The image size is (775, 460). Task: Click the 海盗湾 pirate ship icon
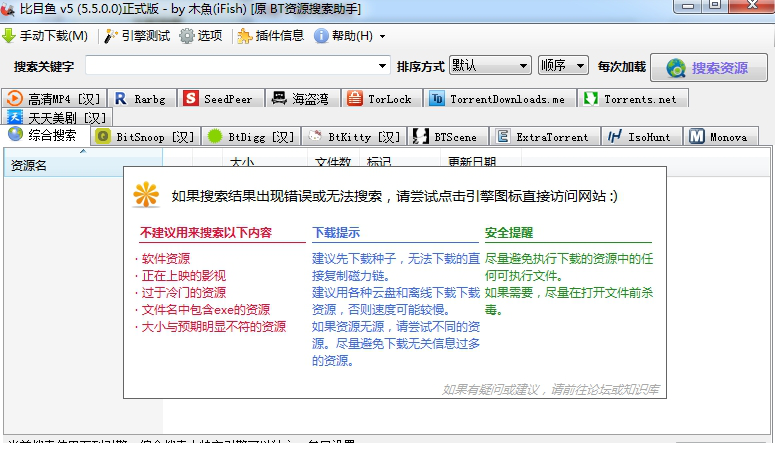pos(279,98)
